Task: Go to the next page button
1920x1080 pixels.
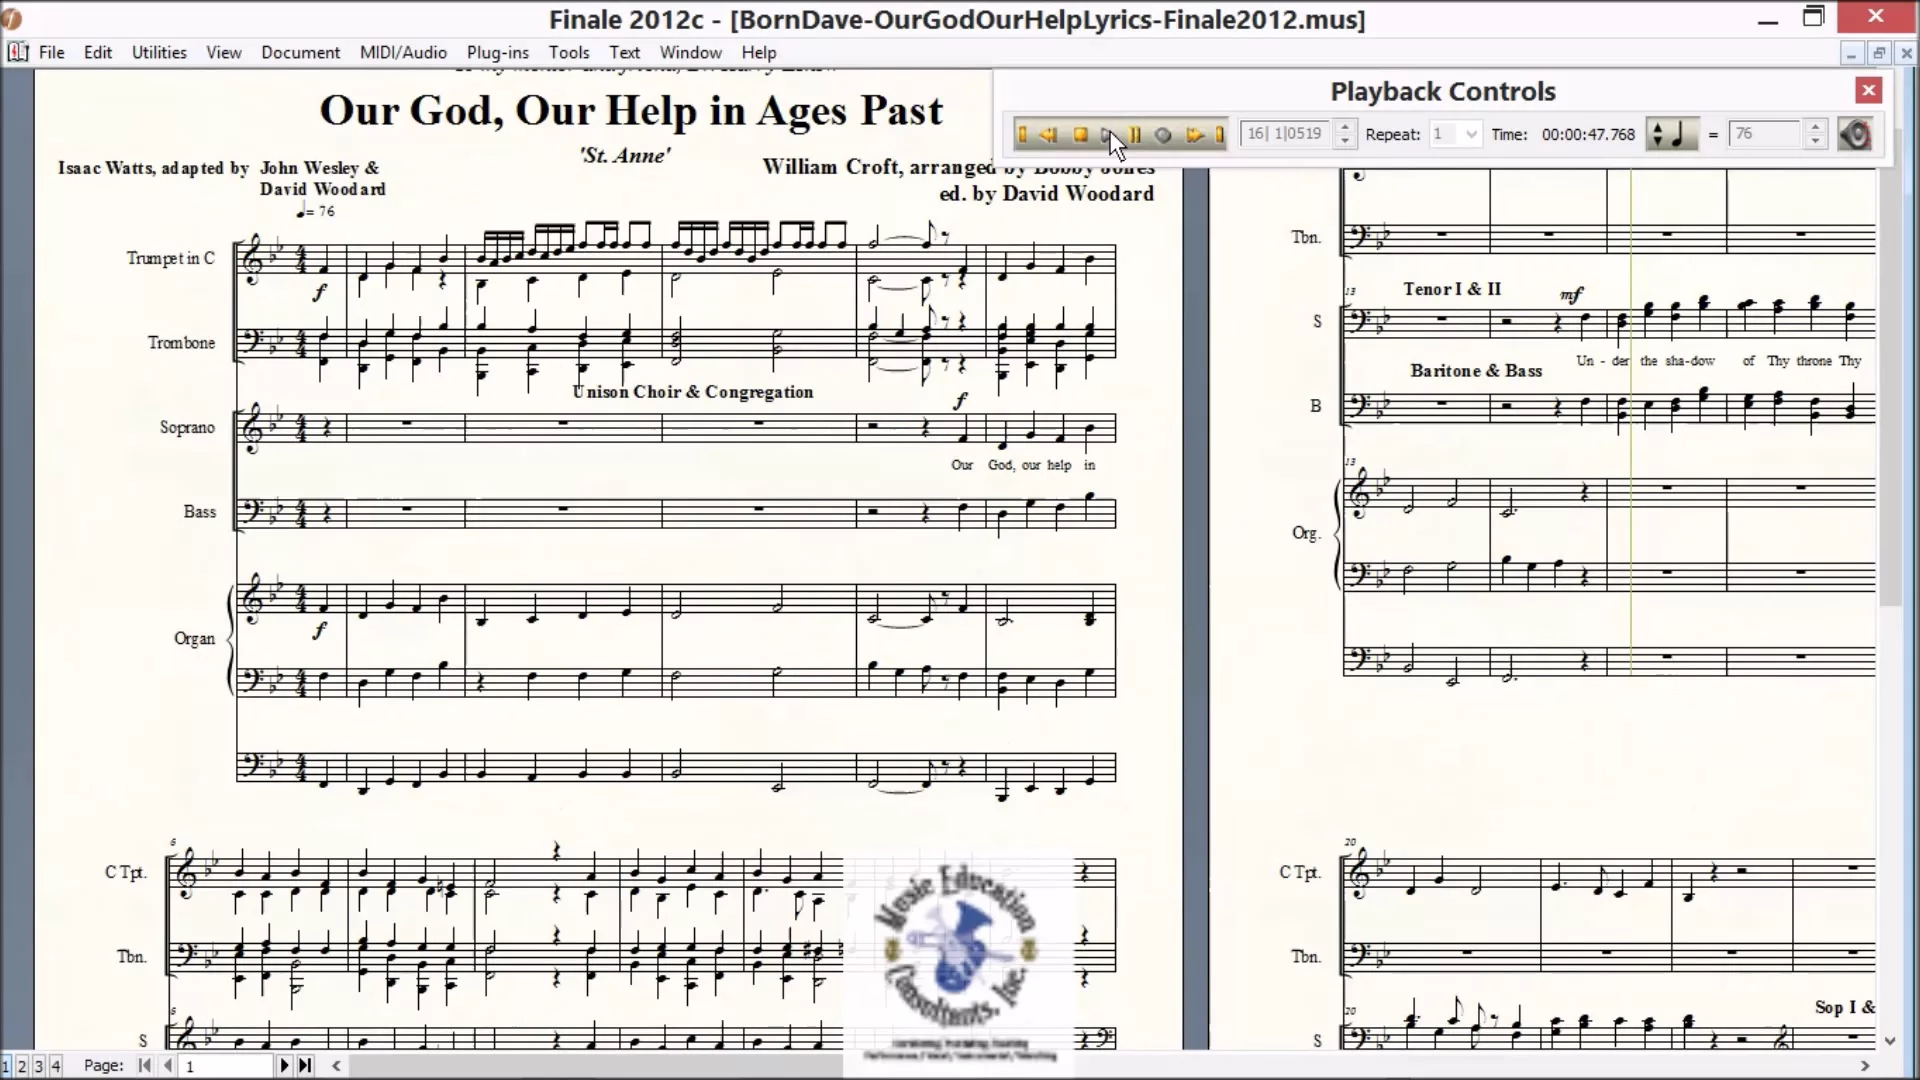Action: point(284,1066)
